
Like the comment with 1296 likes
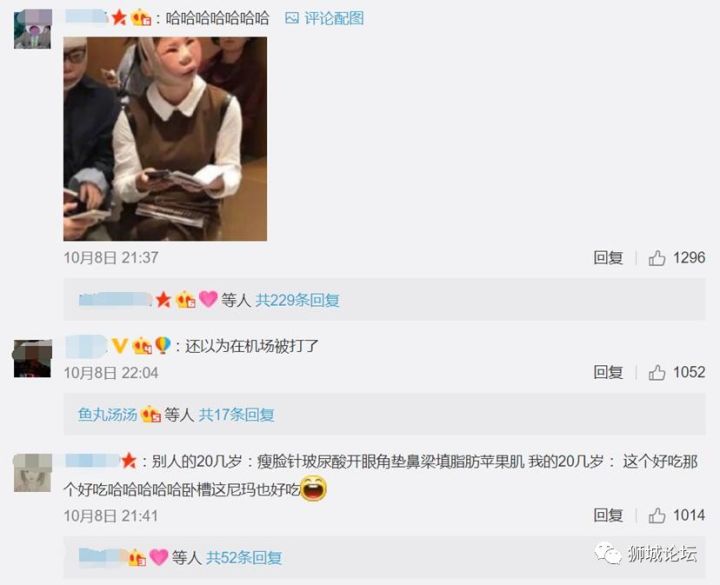[x=657, y=258]
